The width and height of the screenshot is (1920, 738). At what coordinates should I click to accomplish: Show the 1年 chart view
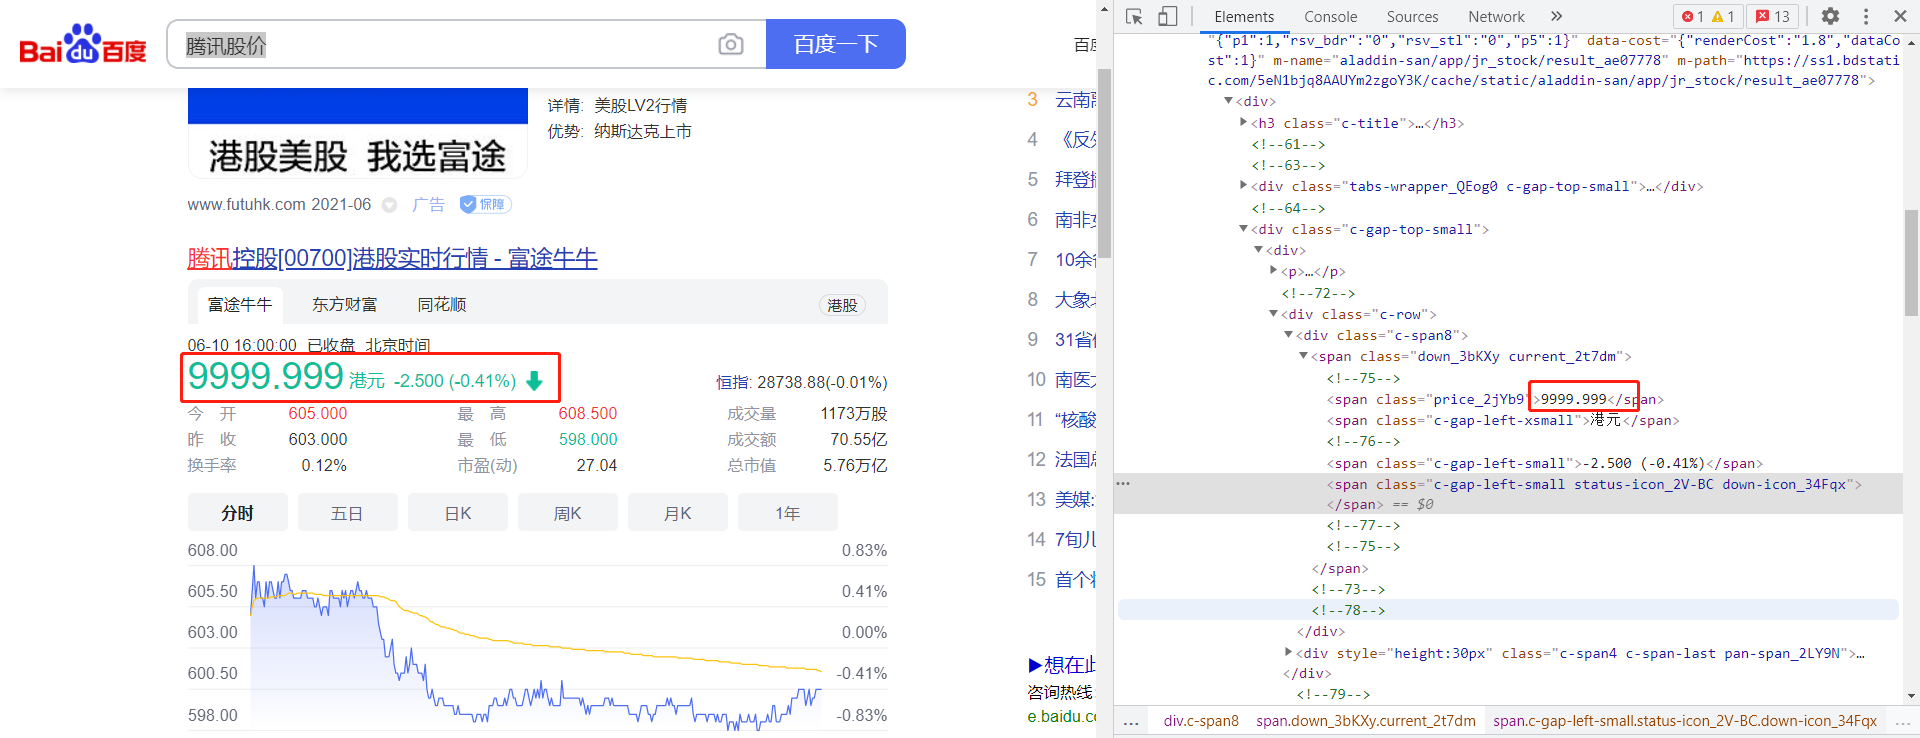pyautogui.click(x=788, y=513)
